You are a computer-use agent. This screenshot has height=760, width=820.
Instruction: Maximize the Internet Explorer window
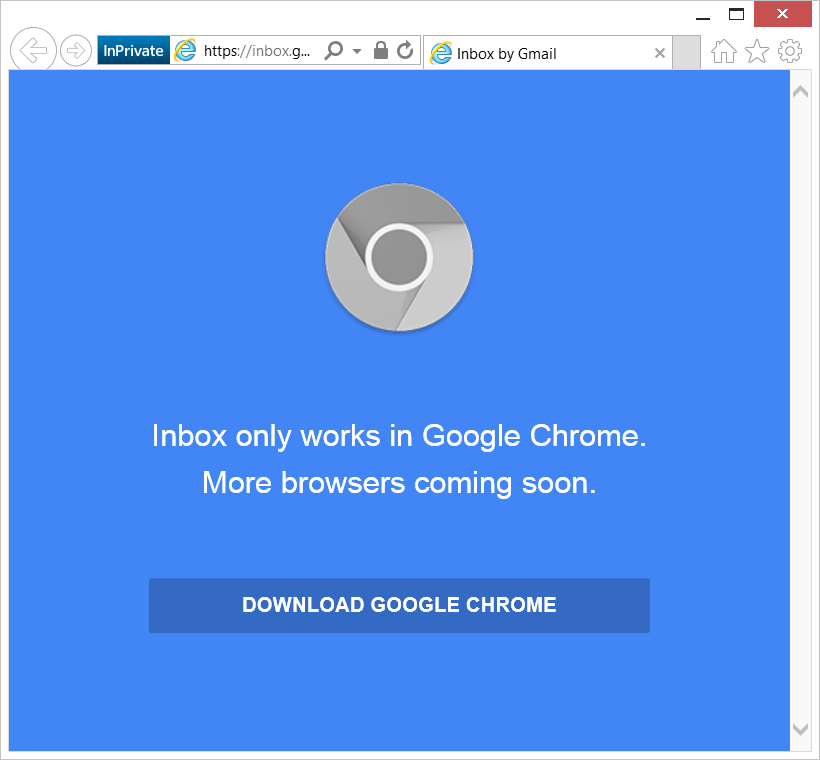tap(736, 14)
